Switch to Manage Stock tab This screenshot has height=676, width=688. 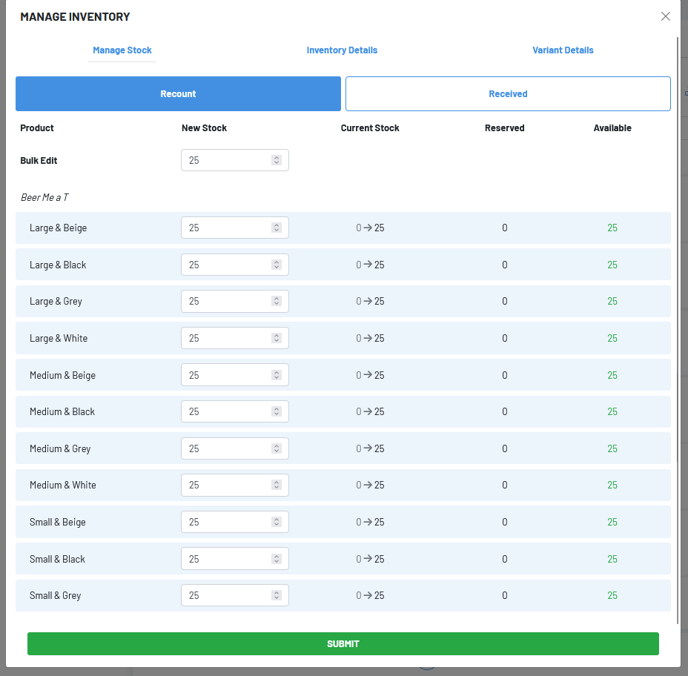122,50
